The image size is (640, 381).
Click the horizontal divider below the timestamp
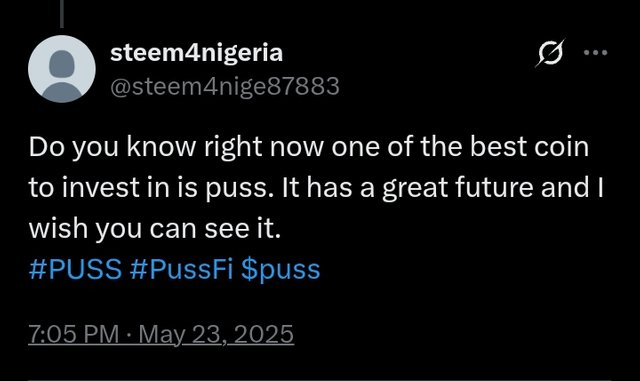(320, 380)
